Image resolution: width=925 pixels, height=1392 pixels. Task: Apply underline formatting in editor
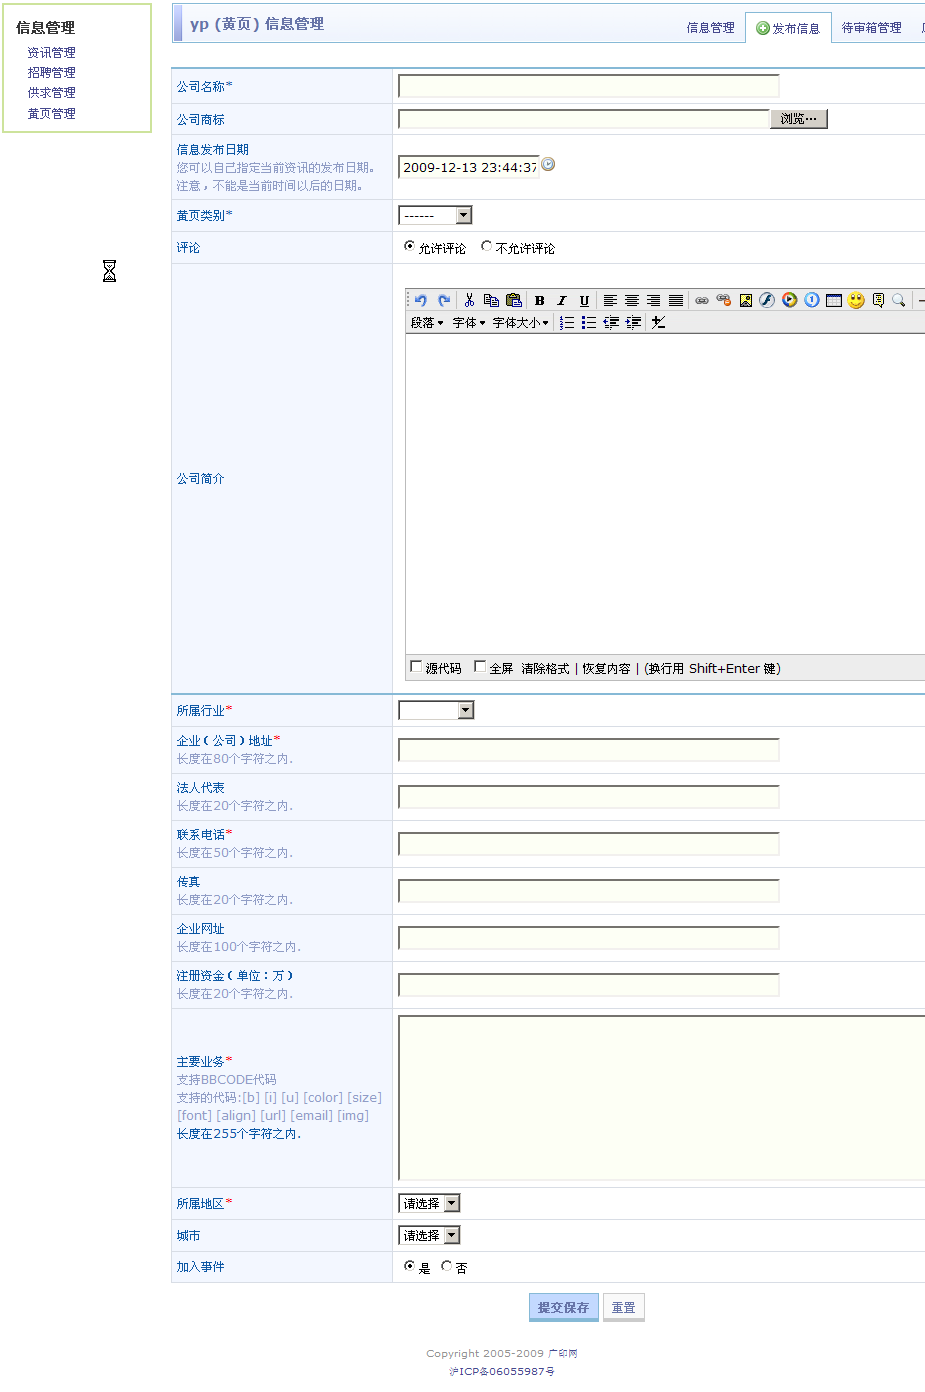click(584, 300)
